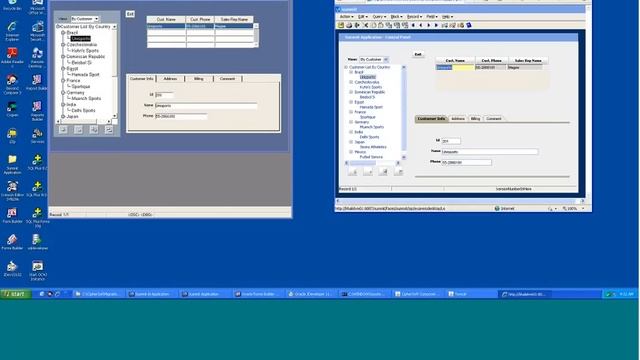640x360 pixels.
Task: Open the Cygwin desktop icon
Action: (12, 109)
